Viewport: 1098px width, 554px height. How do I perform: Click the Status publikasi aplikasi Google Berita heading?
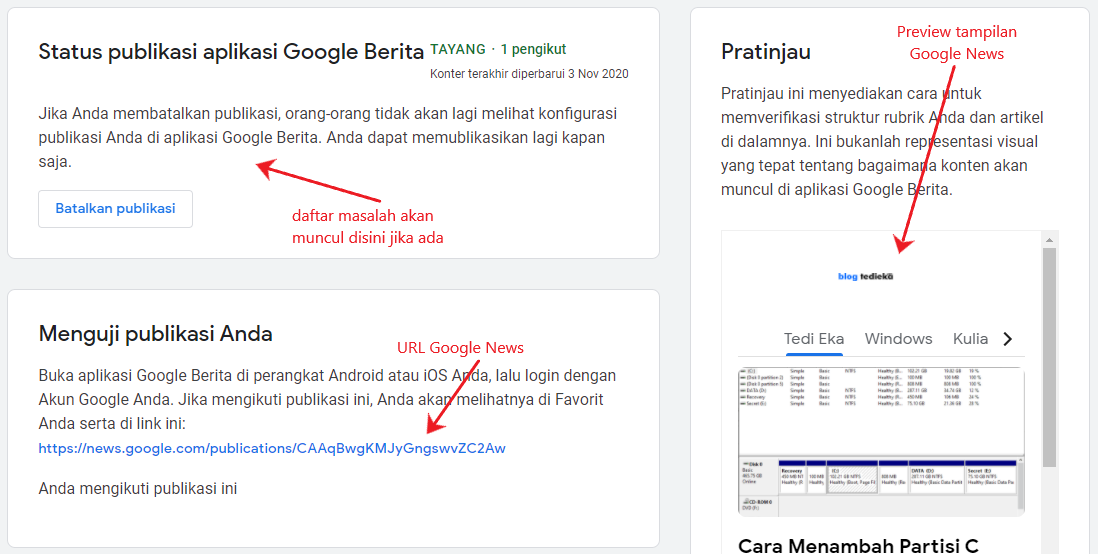232,52
